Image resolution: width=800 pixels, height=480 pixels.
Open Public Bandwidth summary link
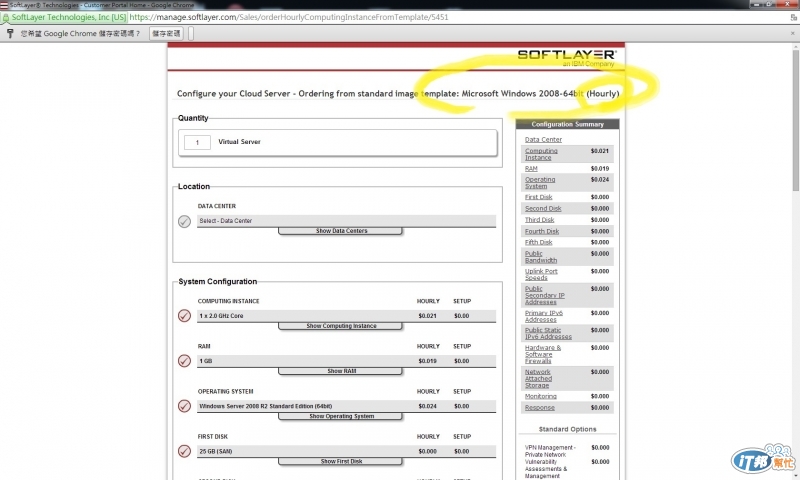click(x=541, y=257)
